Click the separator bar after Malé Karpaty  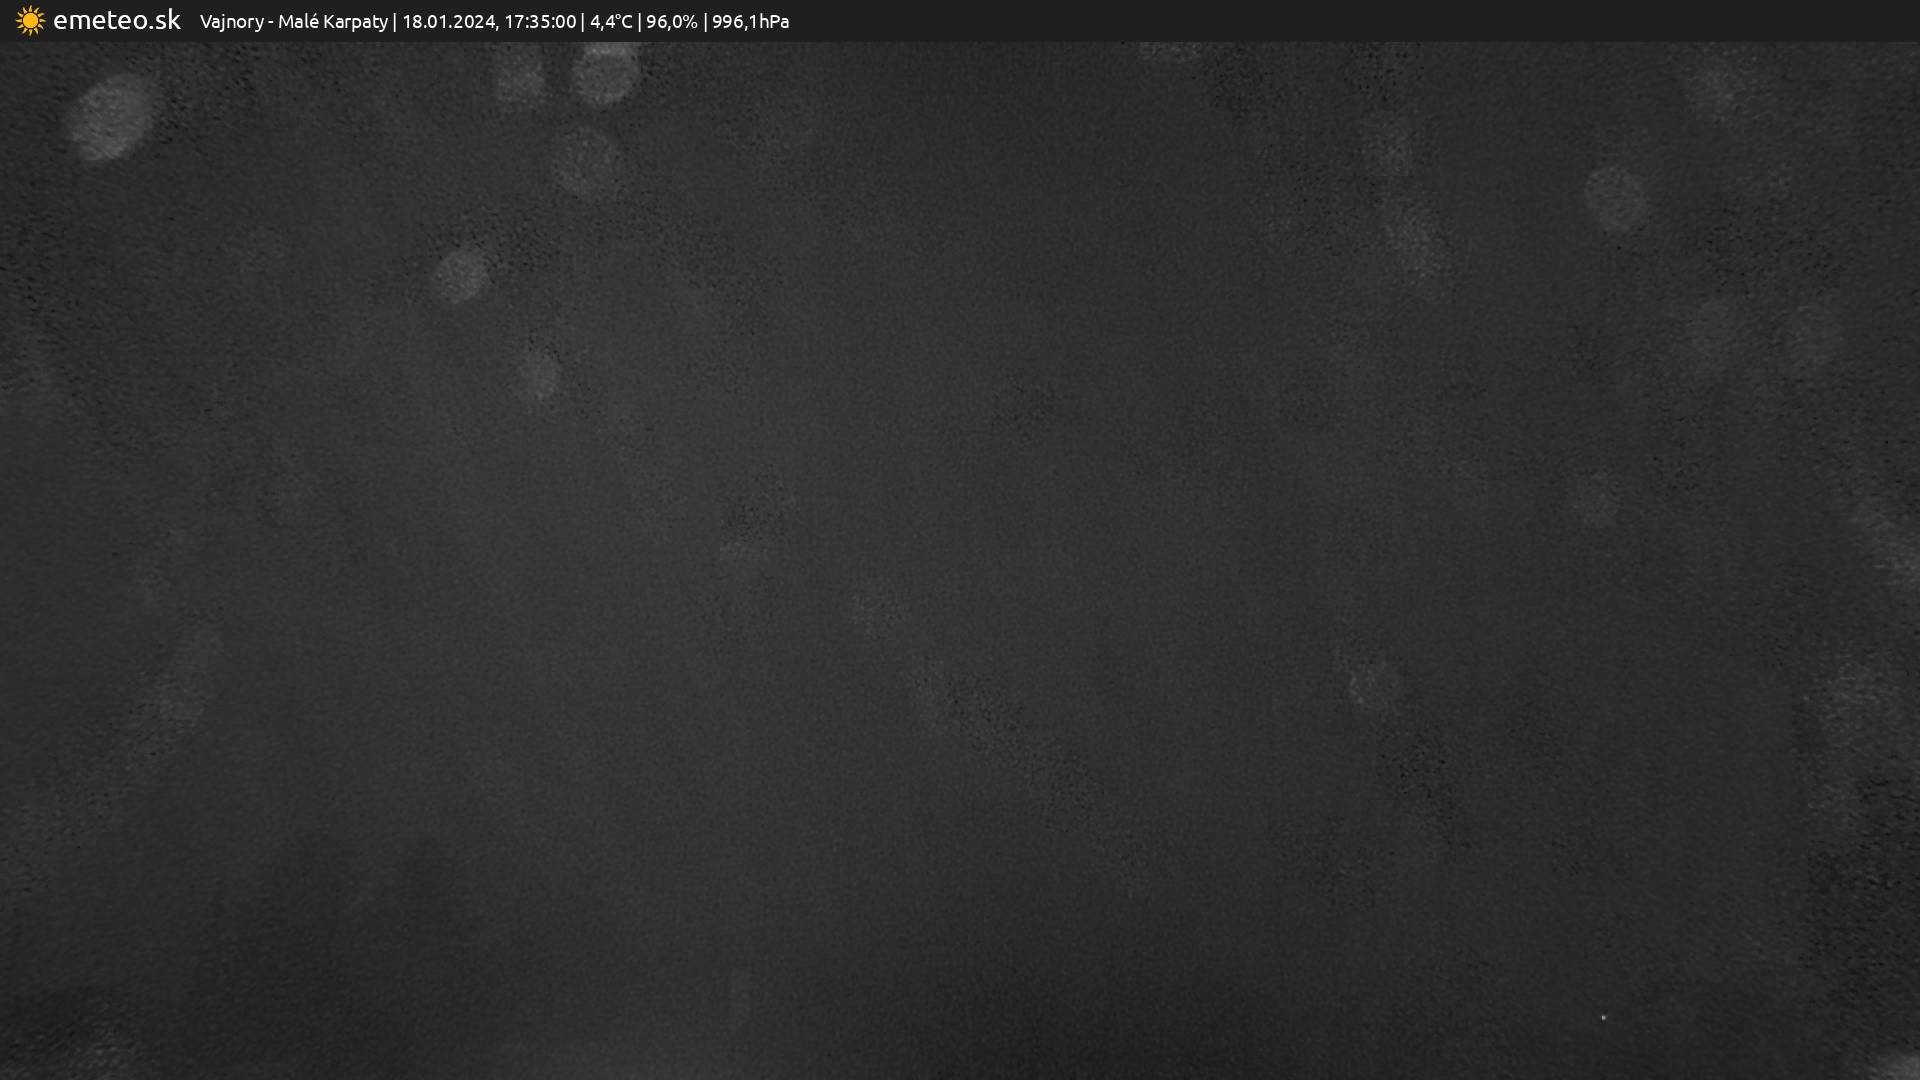[394, 21]
